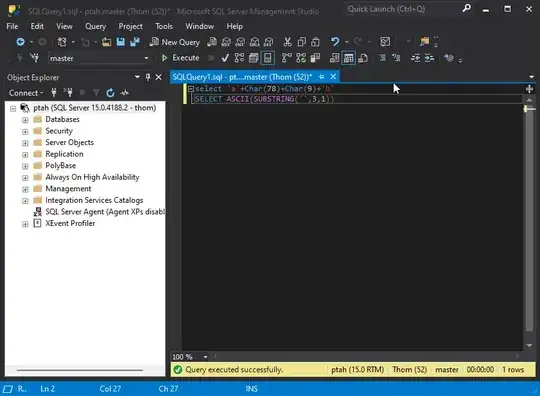The height and width of the screenshot is (396, 540).
Task: Click the Refresh icon in Object Explorer
Action: (x=110, y=93)
